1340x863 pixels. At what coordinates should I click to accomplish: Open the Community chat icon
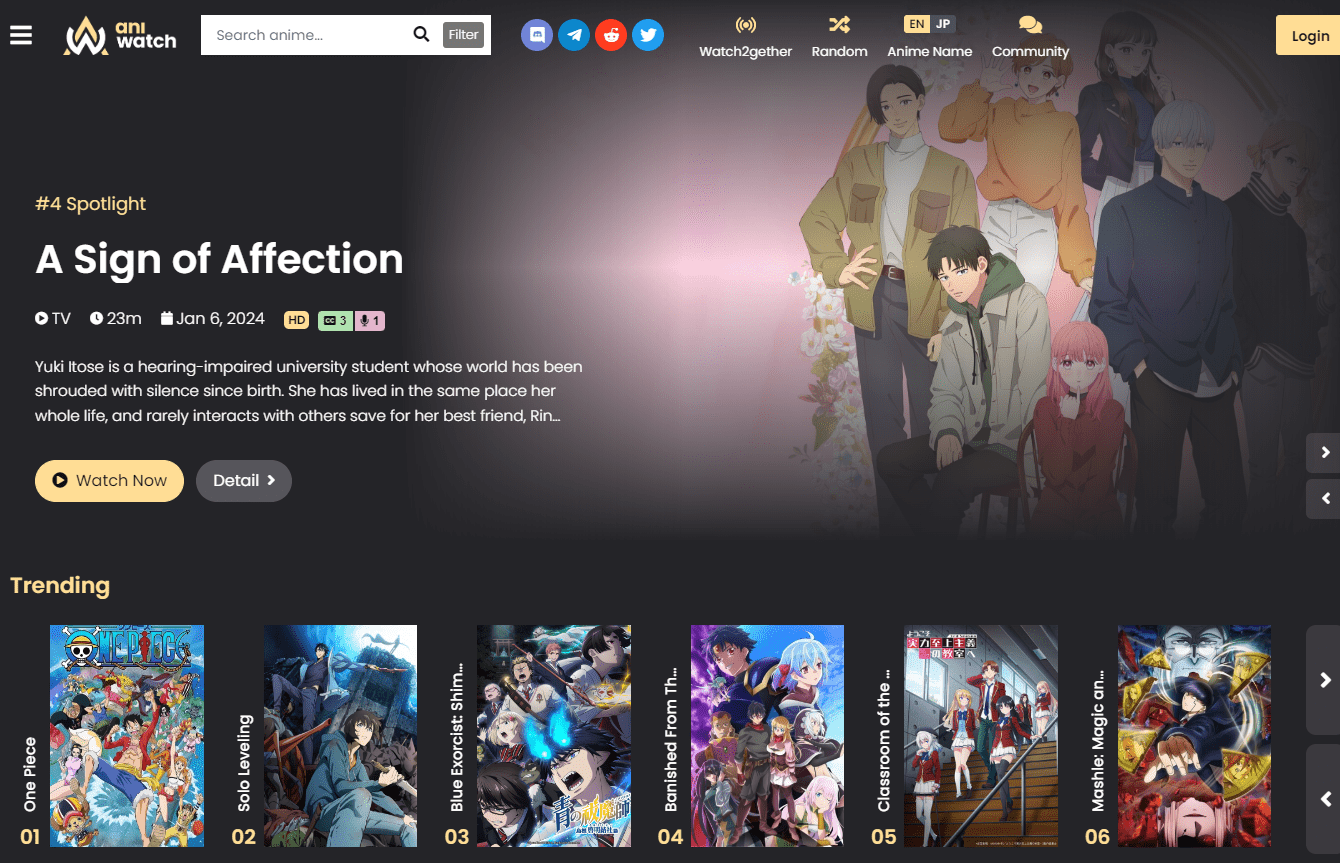coord(1030,36)
